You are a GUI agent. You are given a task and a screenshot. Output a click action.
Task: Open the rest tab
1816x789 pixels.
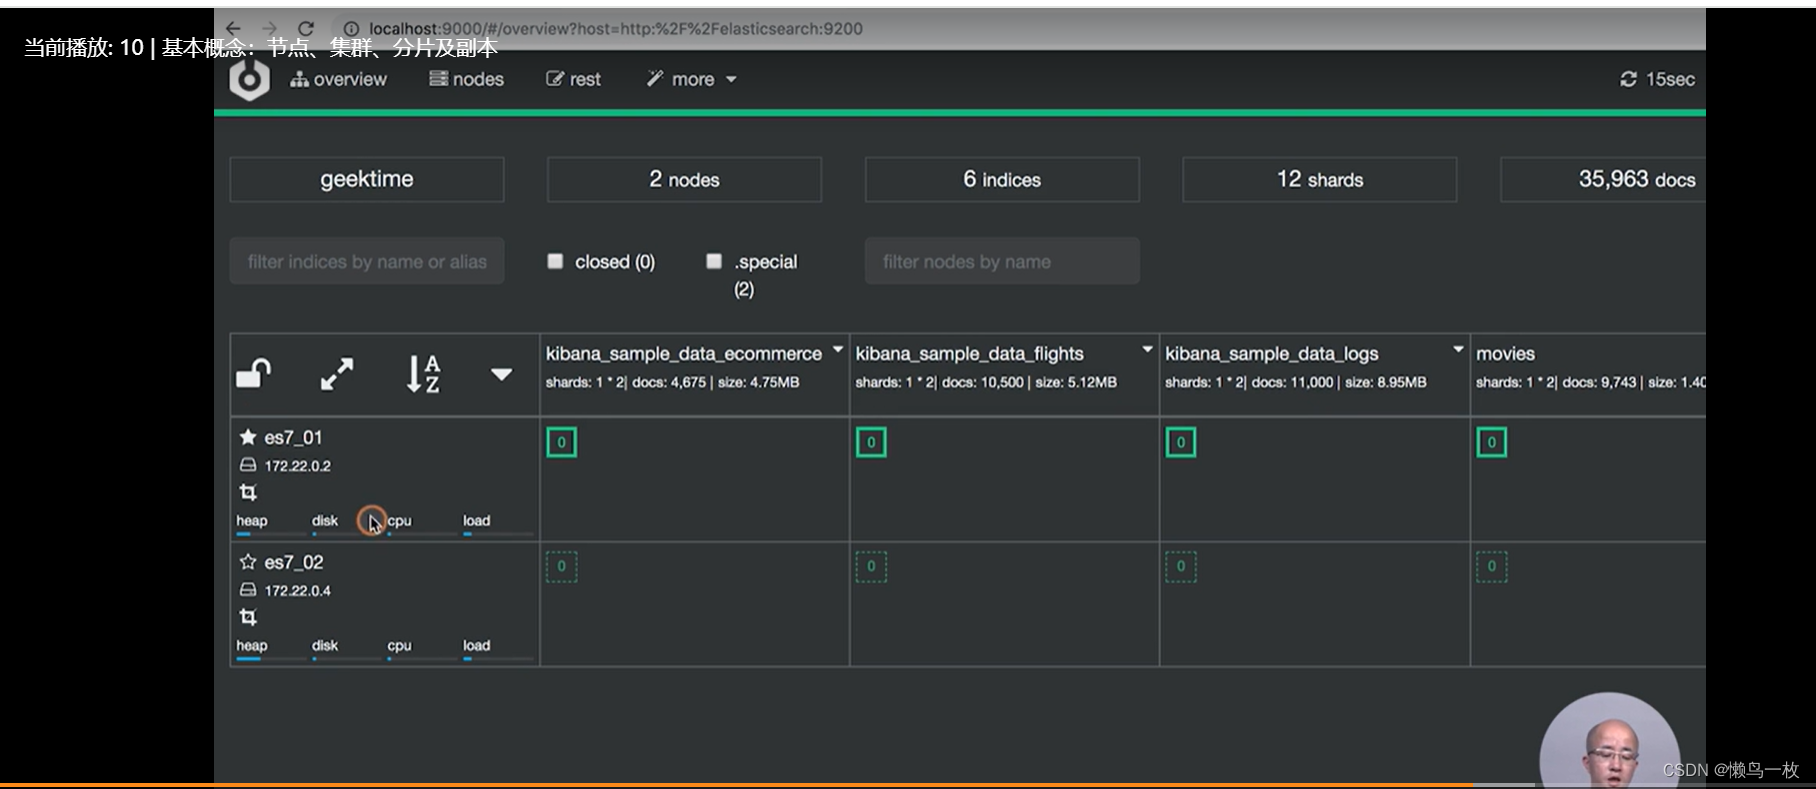[573, 79]
